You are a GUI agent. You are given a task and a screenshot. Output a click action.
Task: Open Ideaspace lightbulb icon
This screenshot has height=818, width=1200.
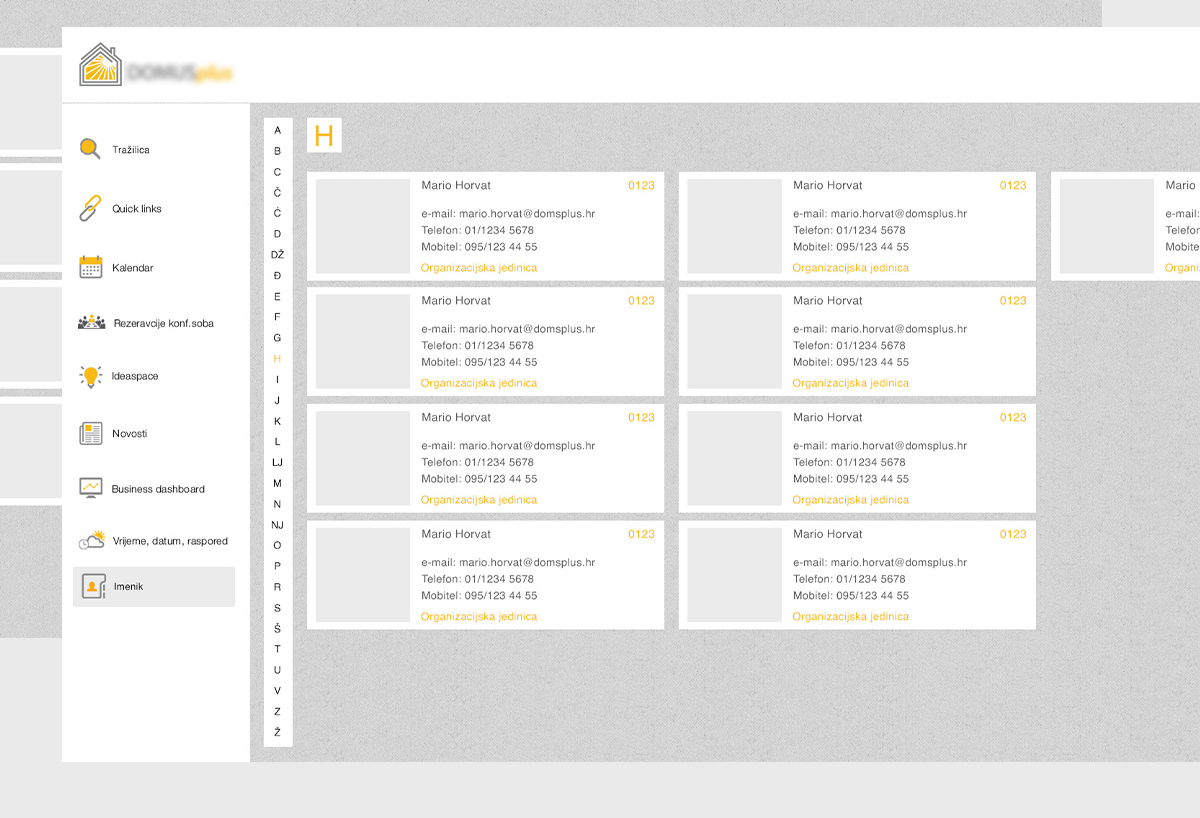click(91, 376)
